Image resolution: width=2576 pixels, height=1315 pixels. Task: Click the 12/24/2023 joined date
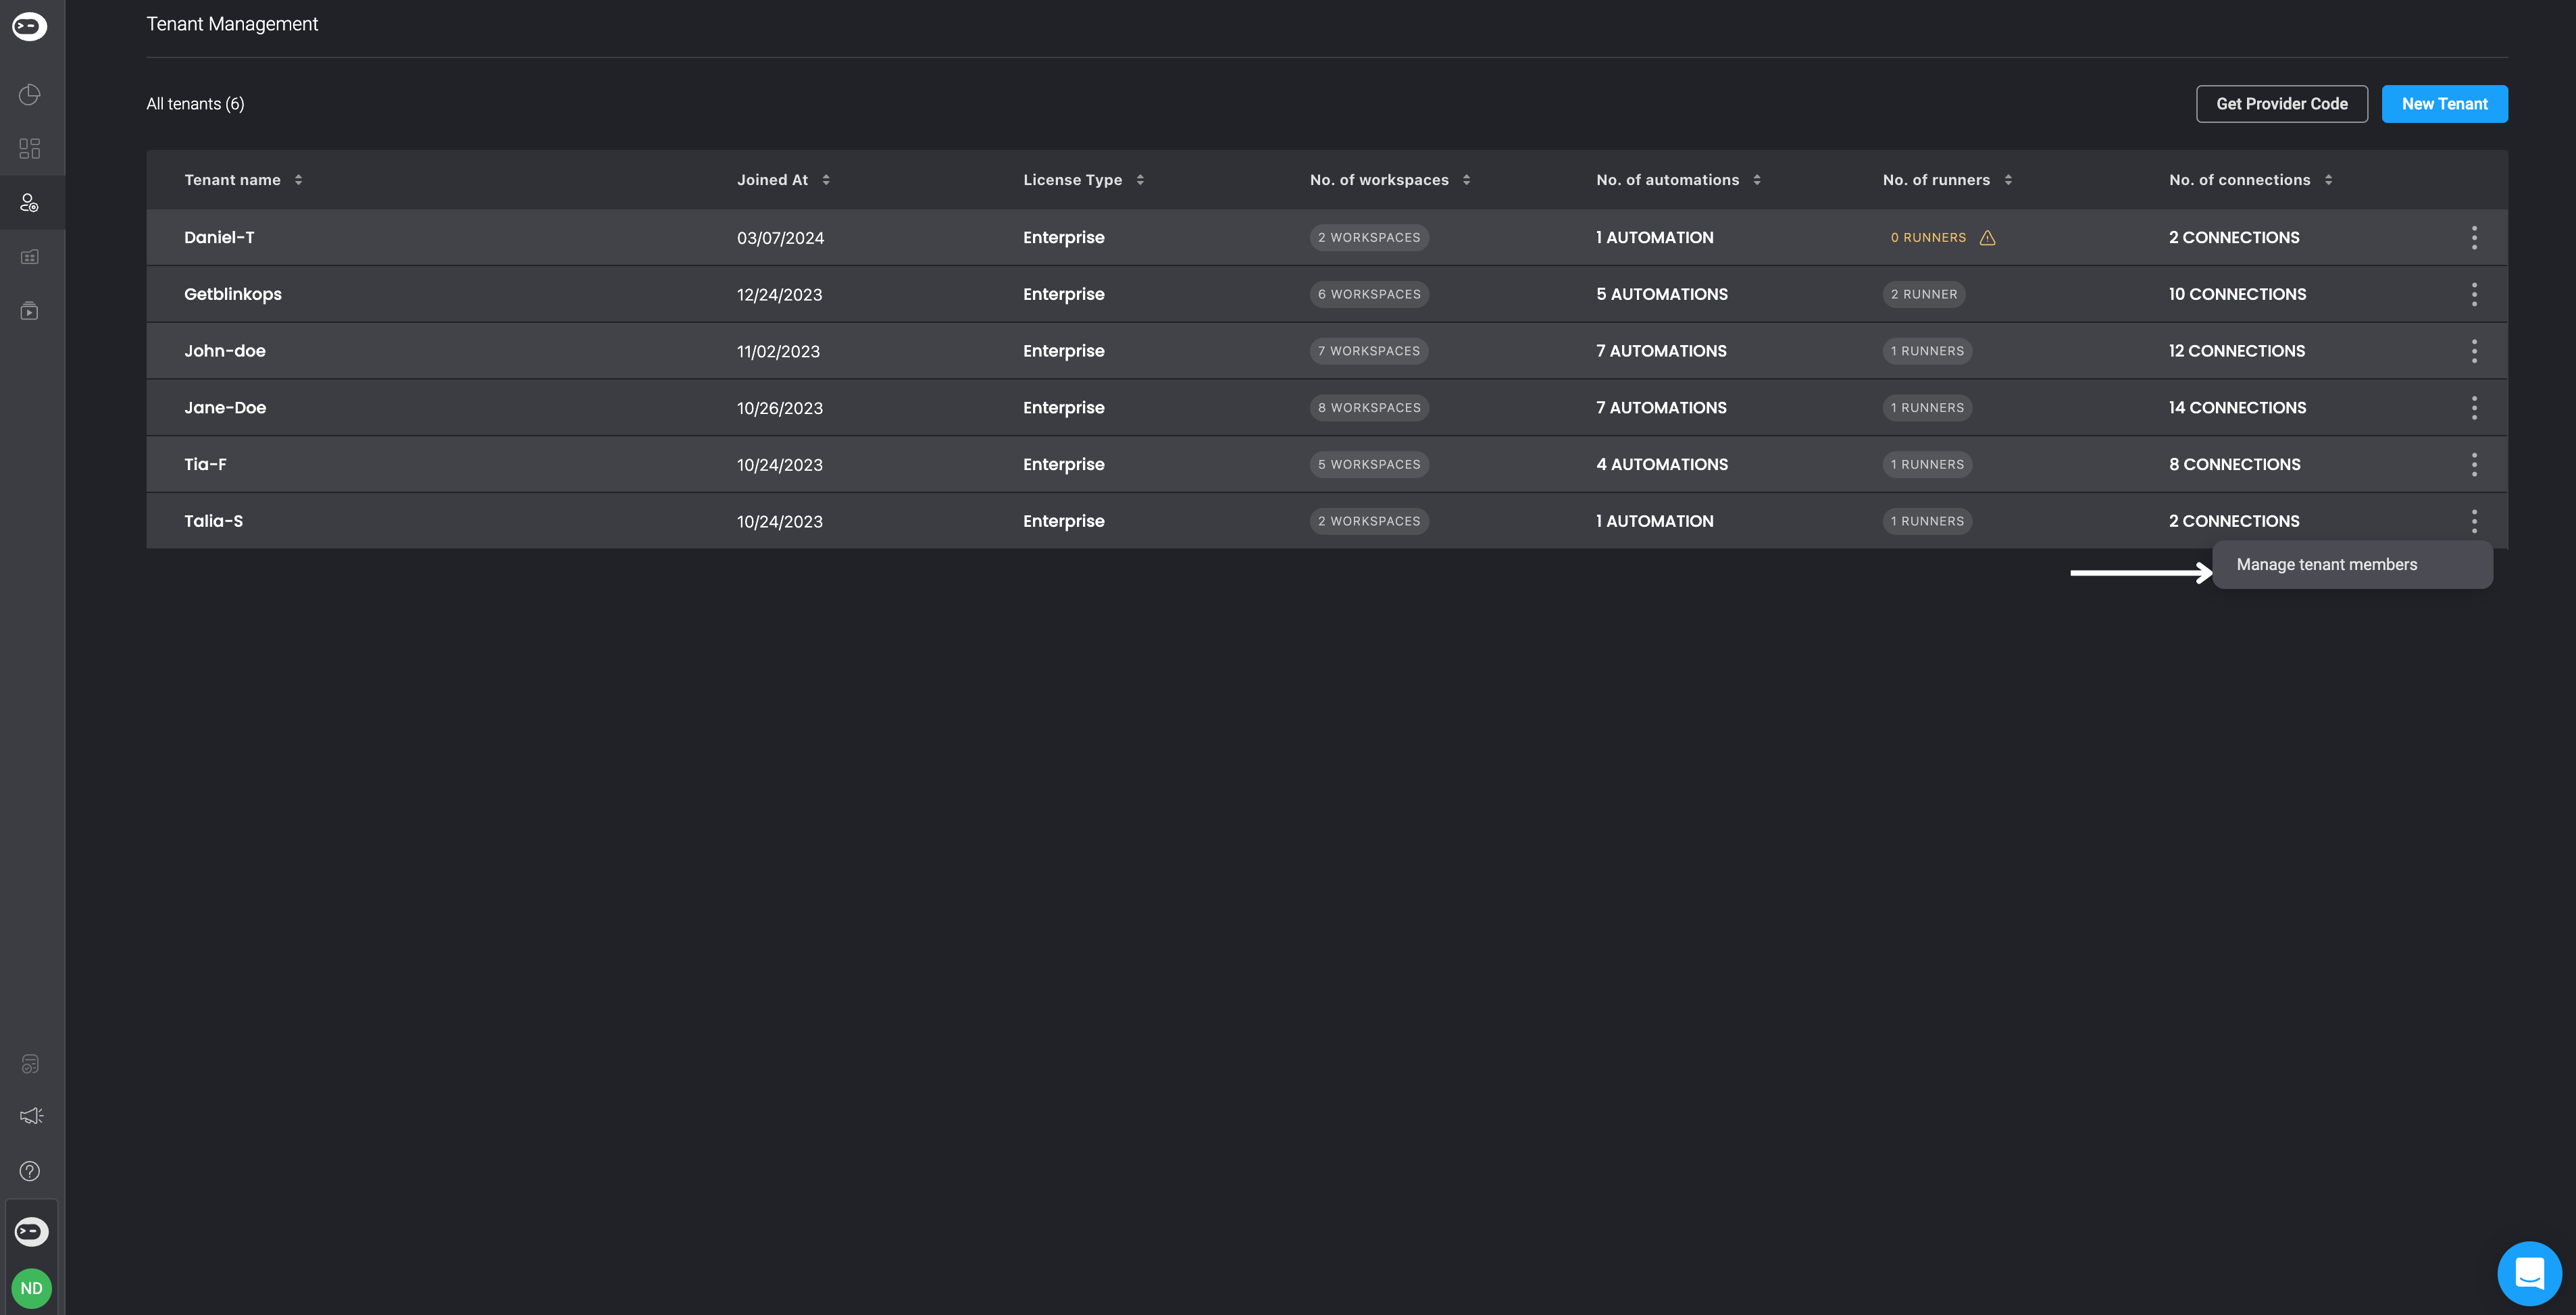779,295
